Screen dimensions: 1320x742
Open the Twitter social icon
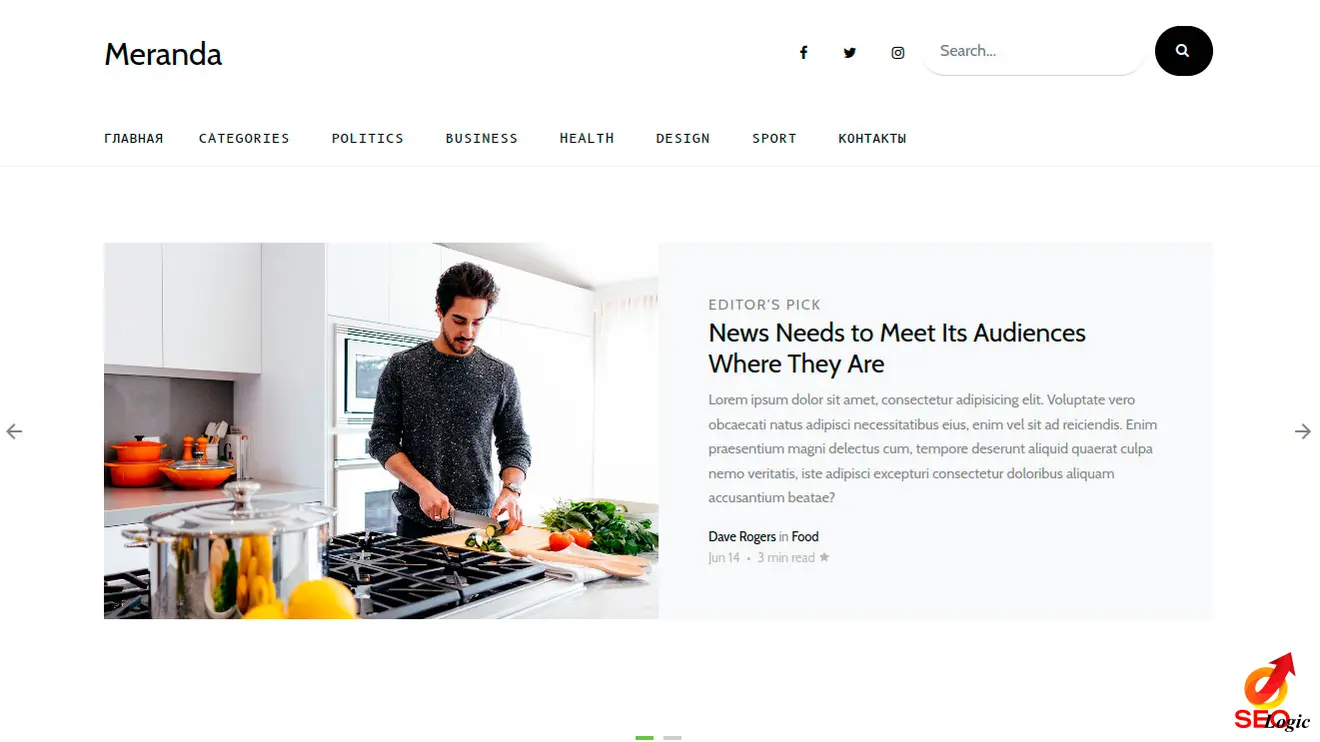pos(850,53)
